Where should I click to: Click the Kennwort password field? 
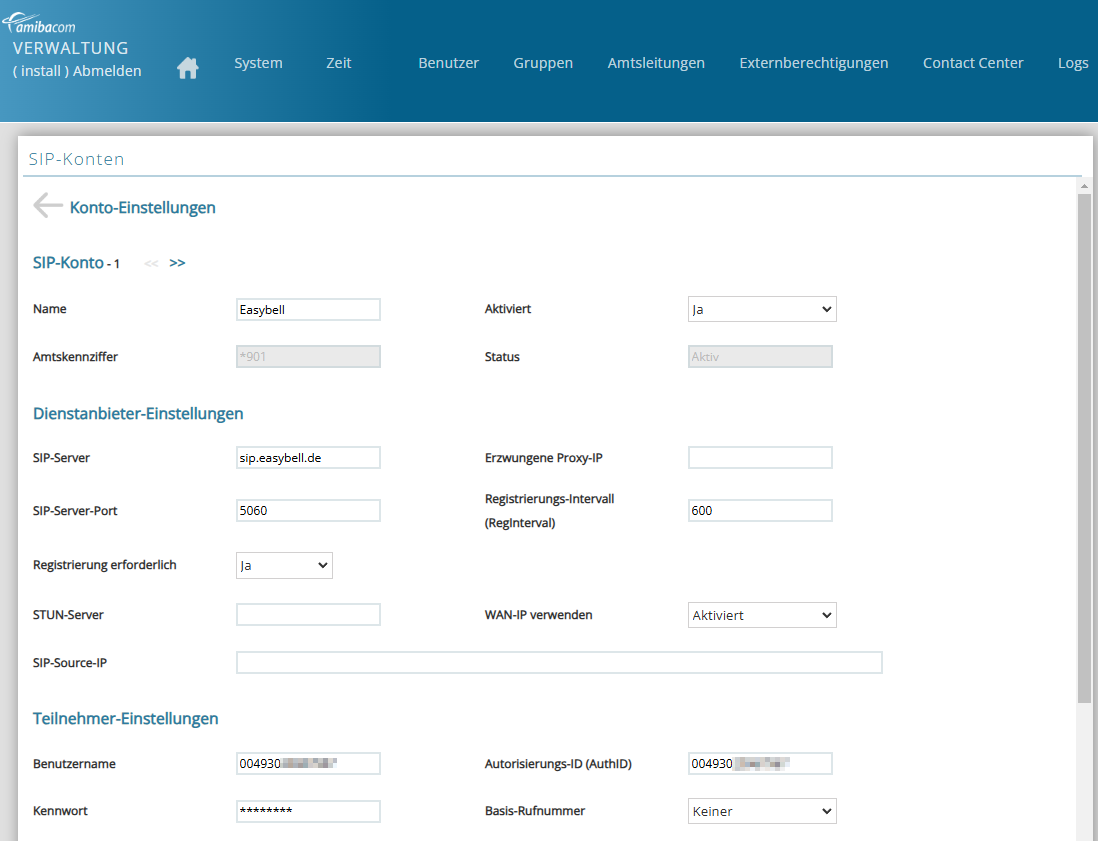[308, 811]
